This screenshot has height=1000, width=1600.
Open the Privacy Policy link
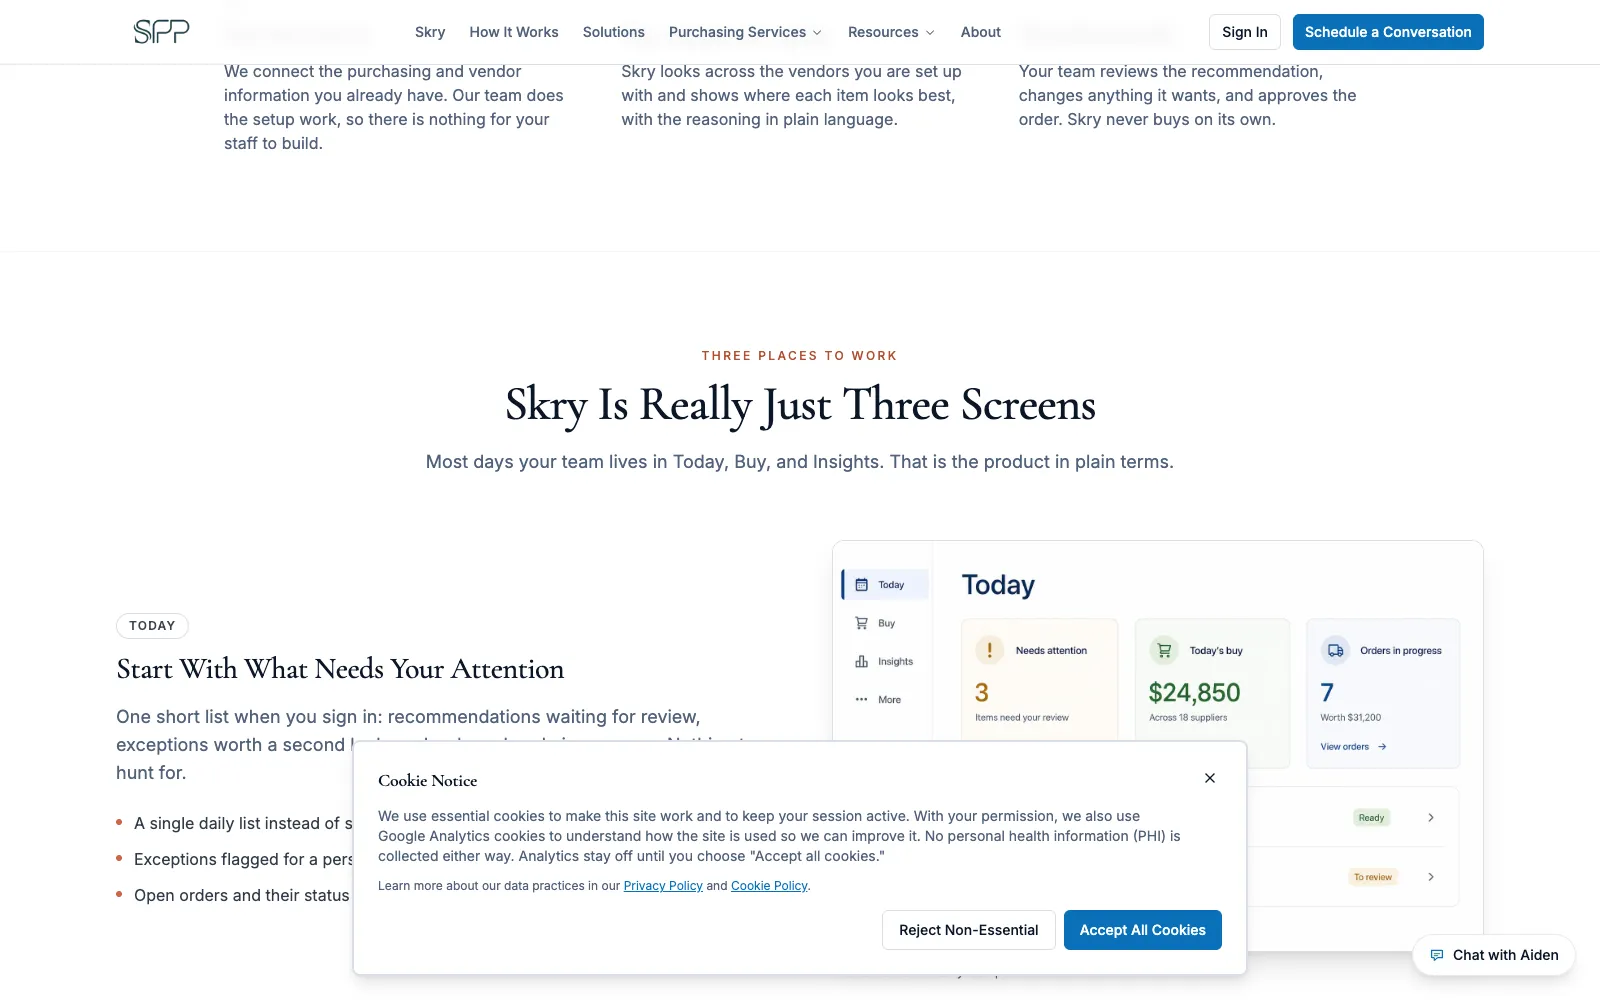point(663,886)
